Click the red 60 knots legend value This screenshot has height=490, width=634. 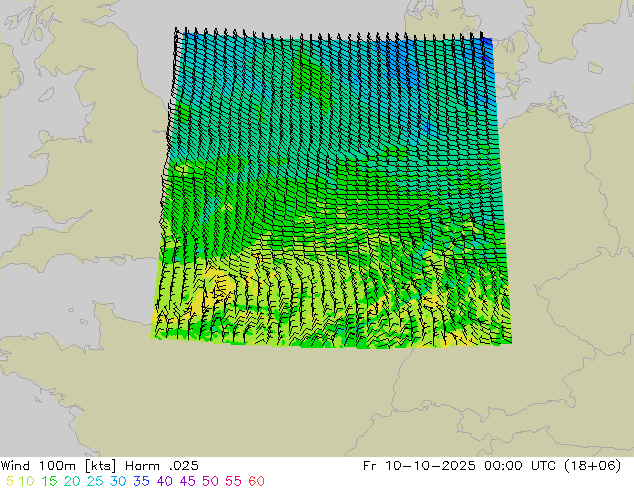256,481
